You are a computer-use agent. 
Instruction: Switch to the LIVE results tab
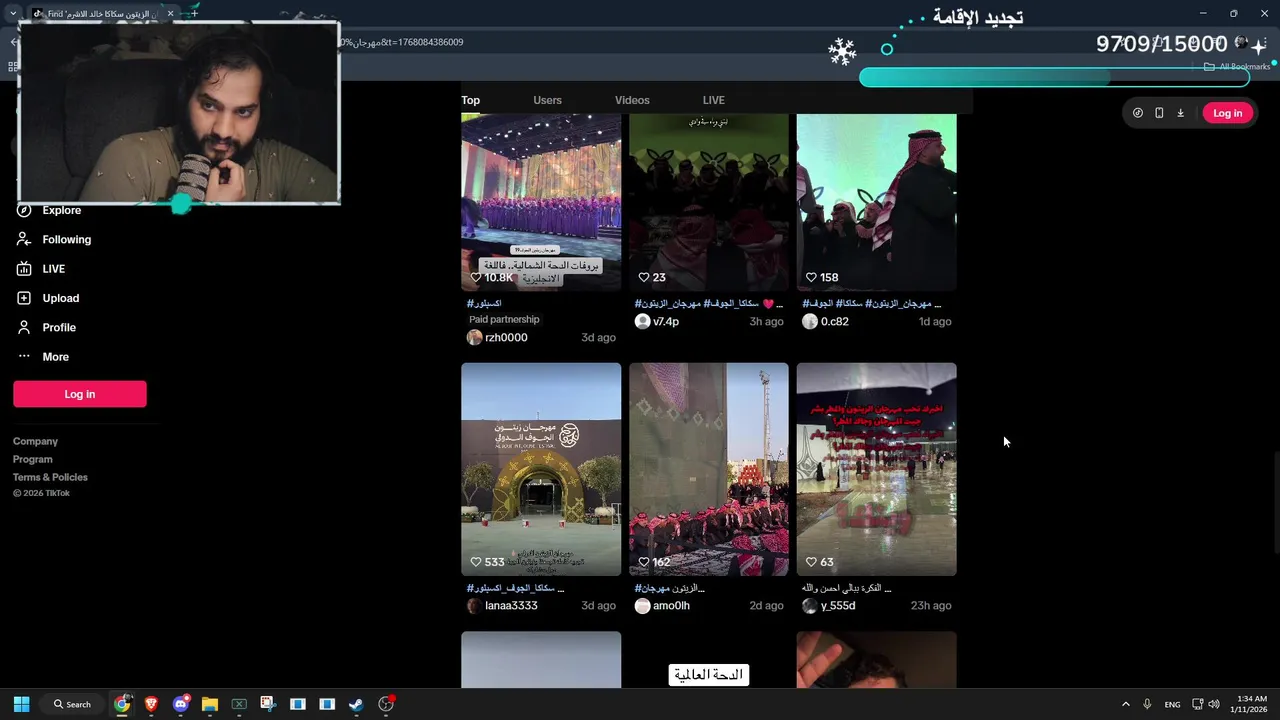click(x=713, y=100)
